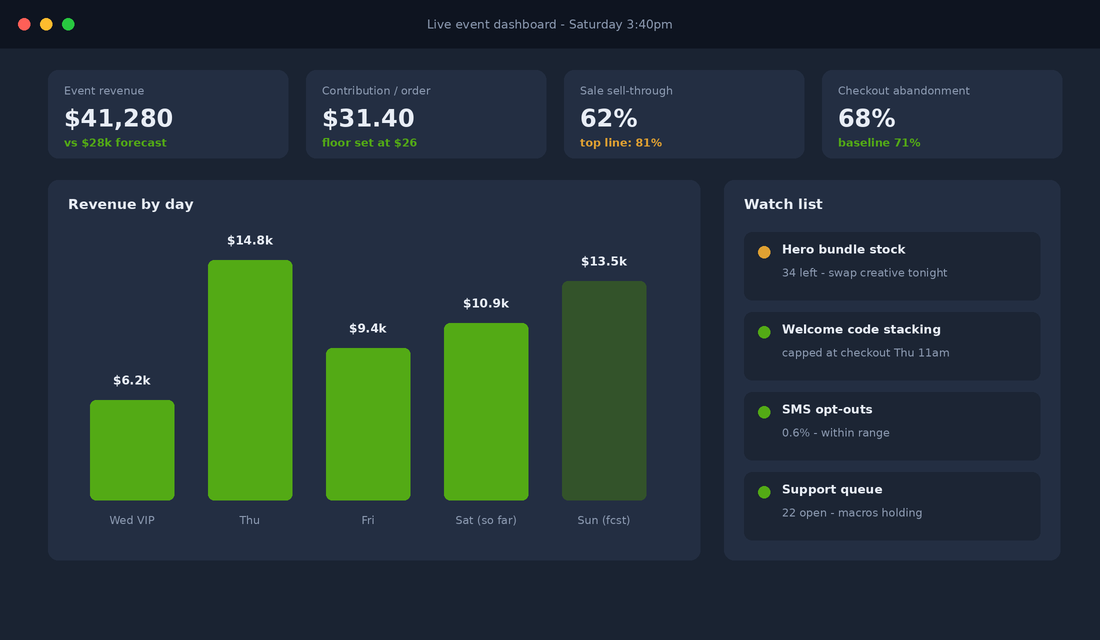Viewport: 1100px width, 640px height.
Task: Minimize the window with the yellow button
Action: click(x=46, y=25)
